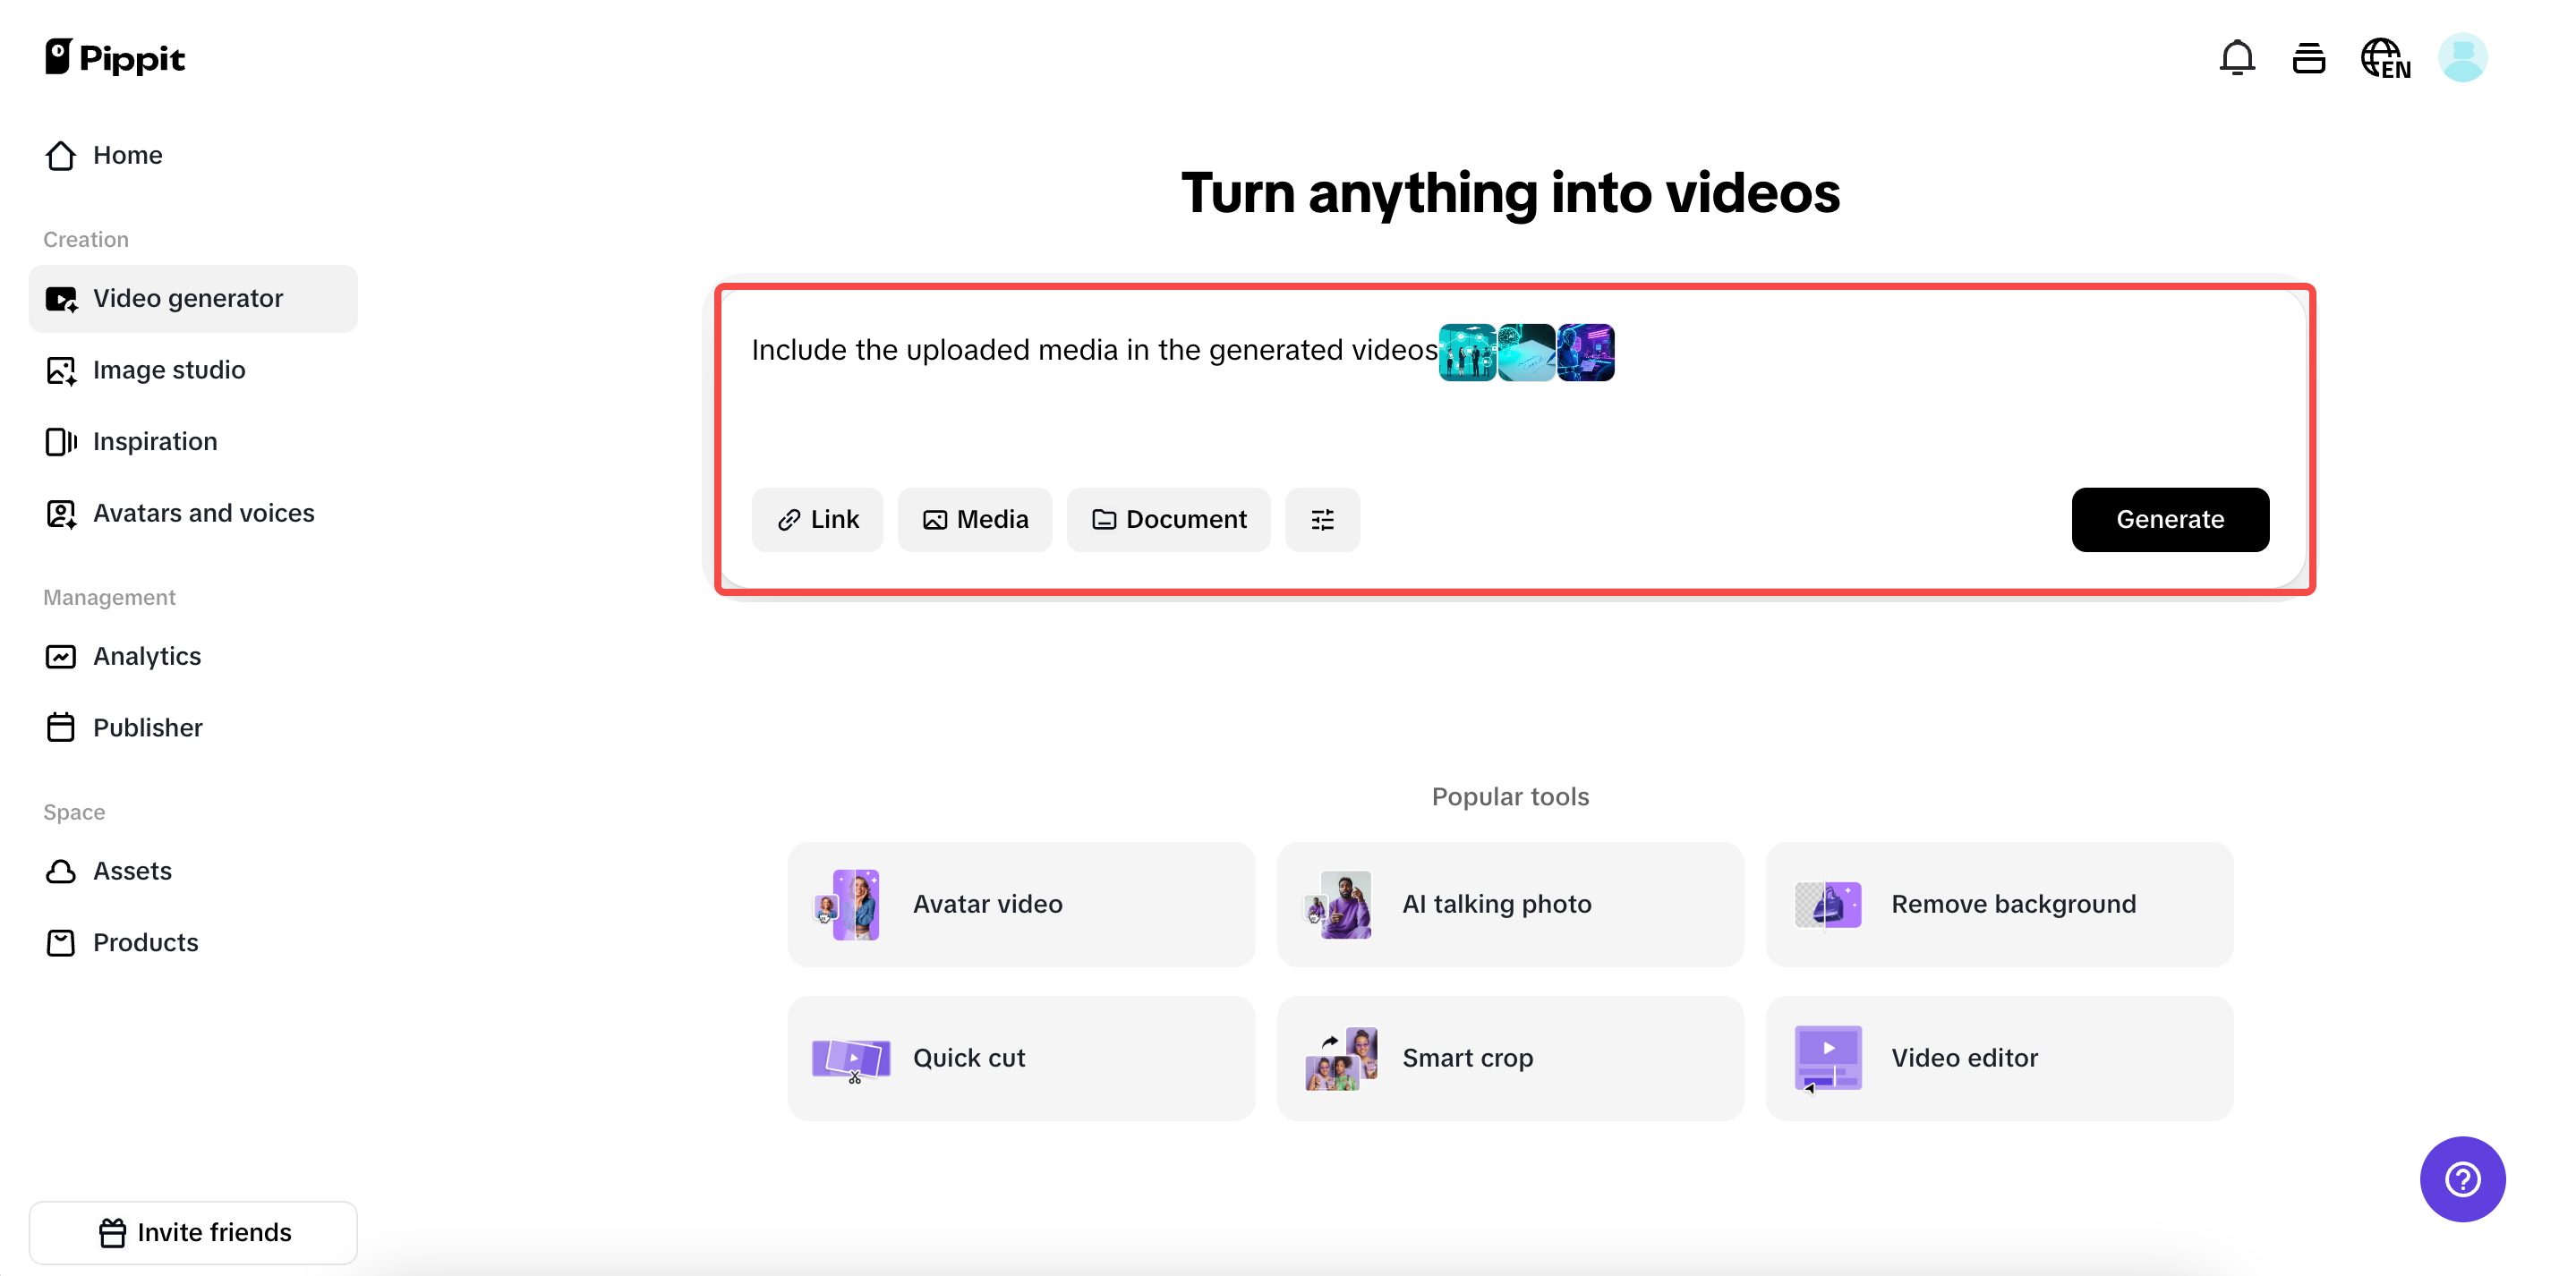Click the first uploaded media thumbnail
The image size is (2576, 1276).
1466,352
